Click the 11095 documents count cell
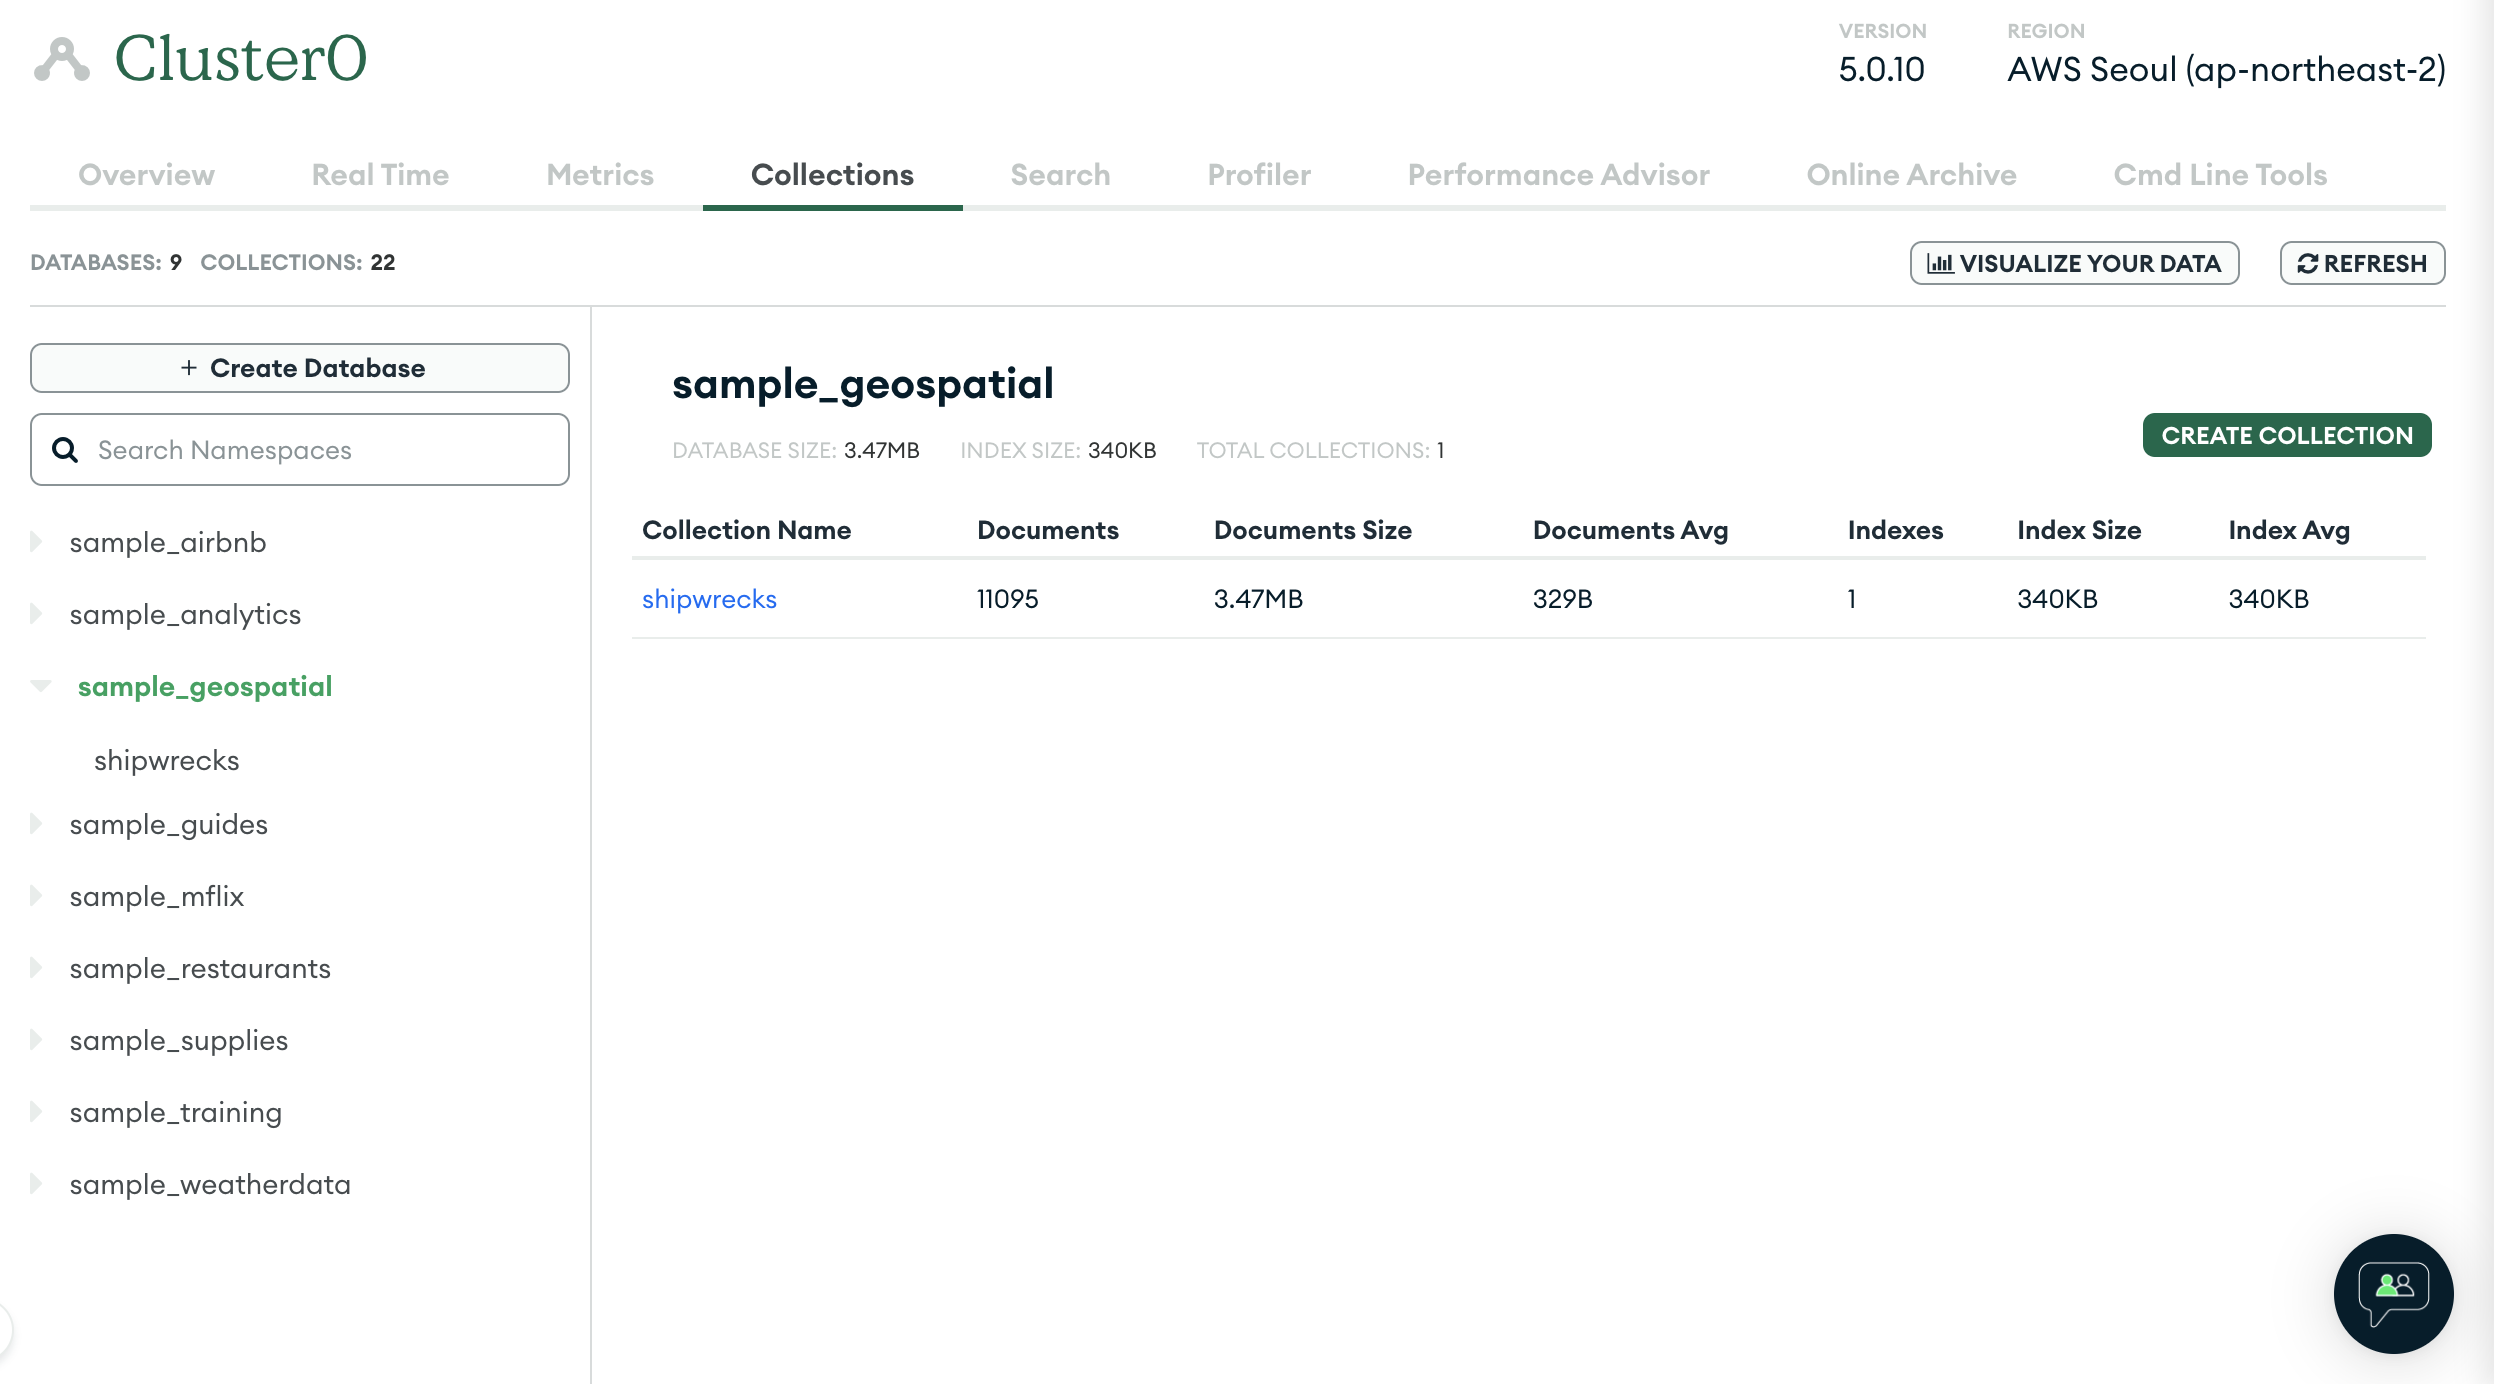Screen dimensions: 2494x1384 (x=1008, y=599)
